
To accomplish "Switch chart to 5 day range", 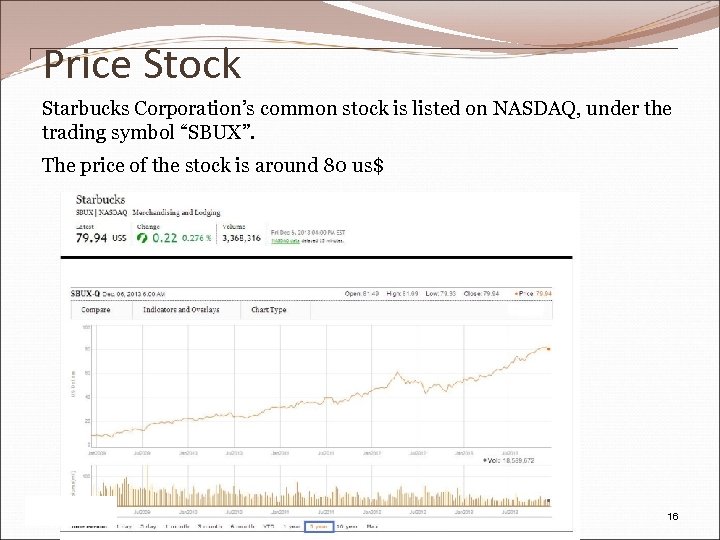I will coord(150,526).
